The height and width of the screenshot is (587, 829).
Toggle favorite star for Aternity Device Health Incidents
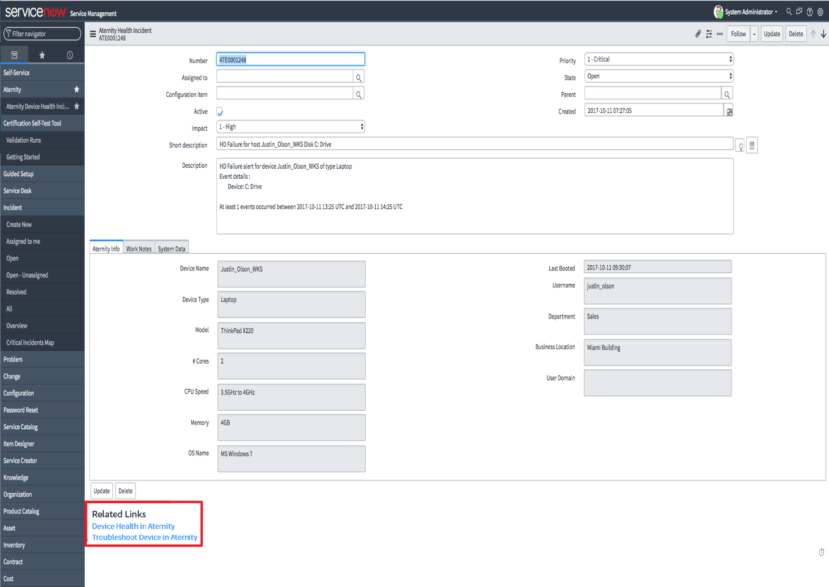pos(77,106)
